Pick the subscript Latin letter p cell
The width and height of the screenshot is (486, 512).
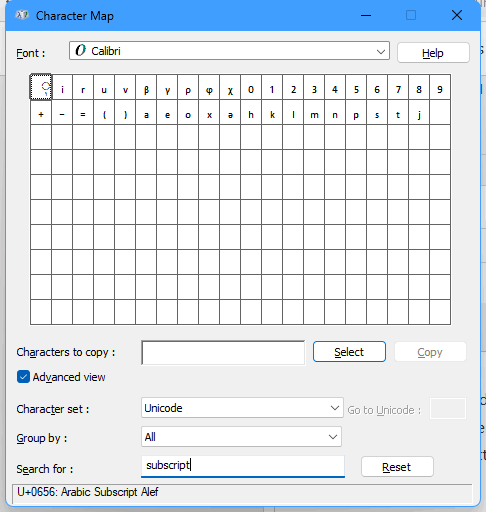click(356, 112)
